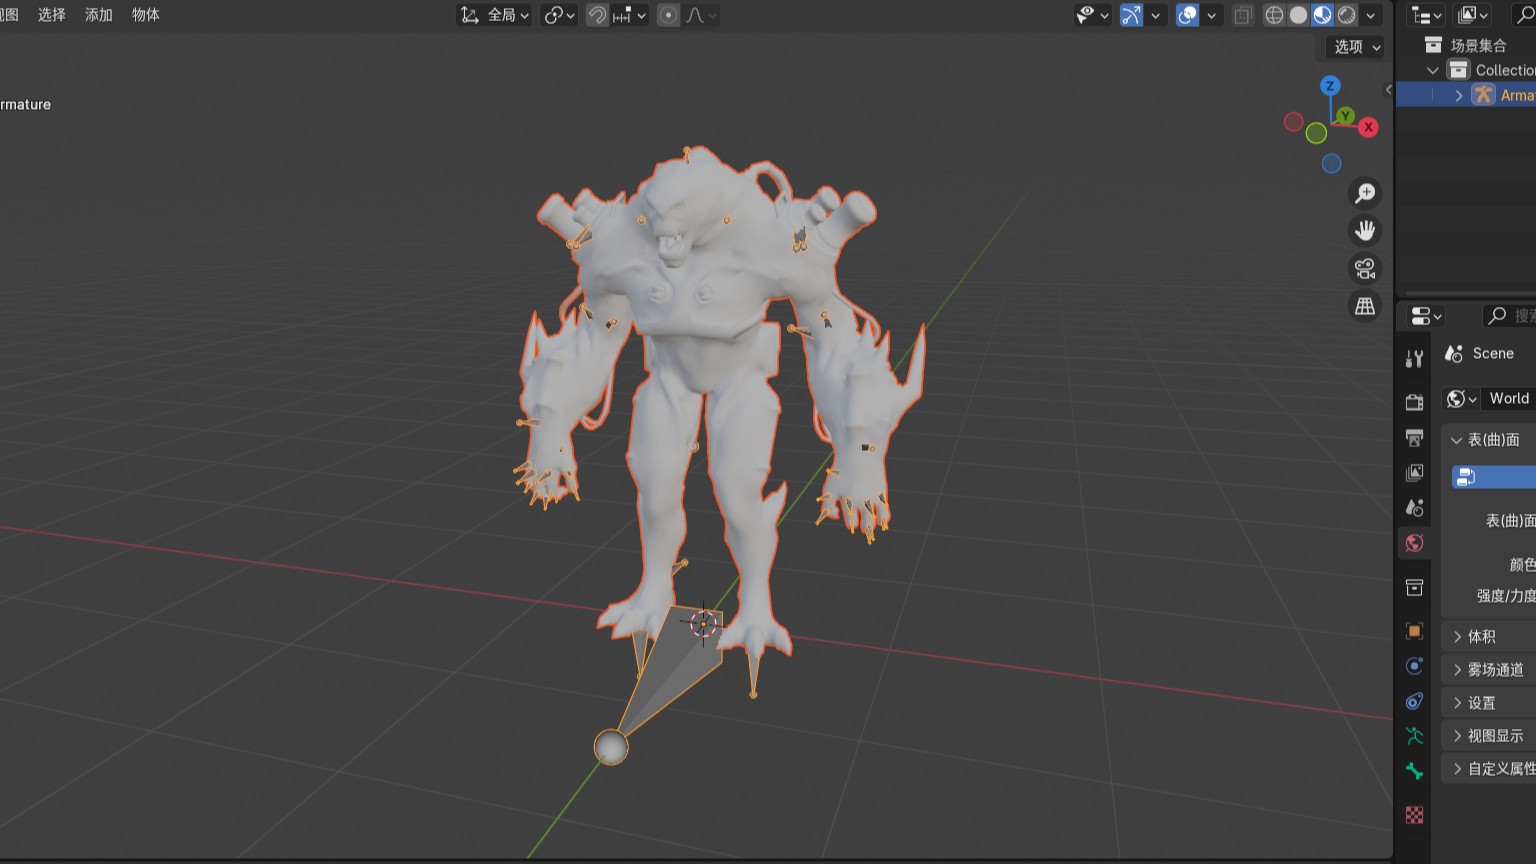This screenshot has height=864, width=1536.
Task: Open the 物体 (Object) menu
Action: (x=146, y=15)
